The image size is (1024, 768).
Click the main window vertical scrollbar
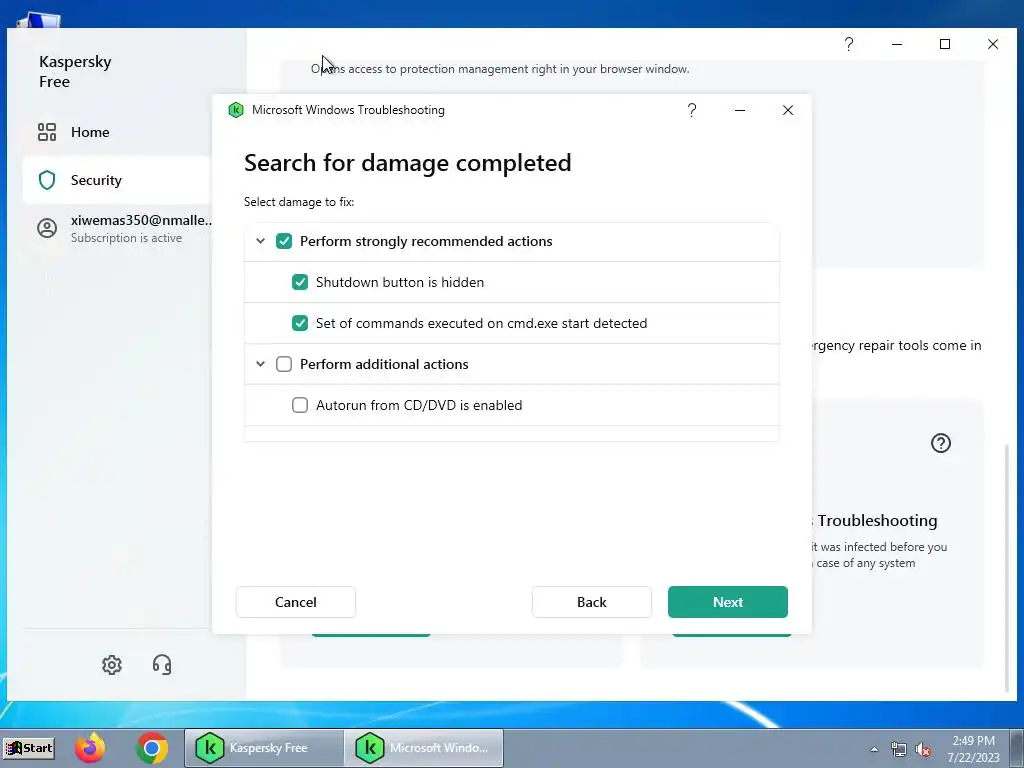1006,568
